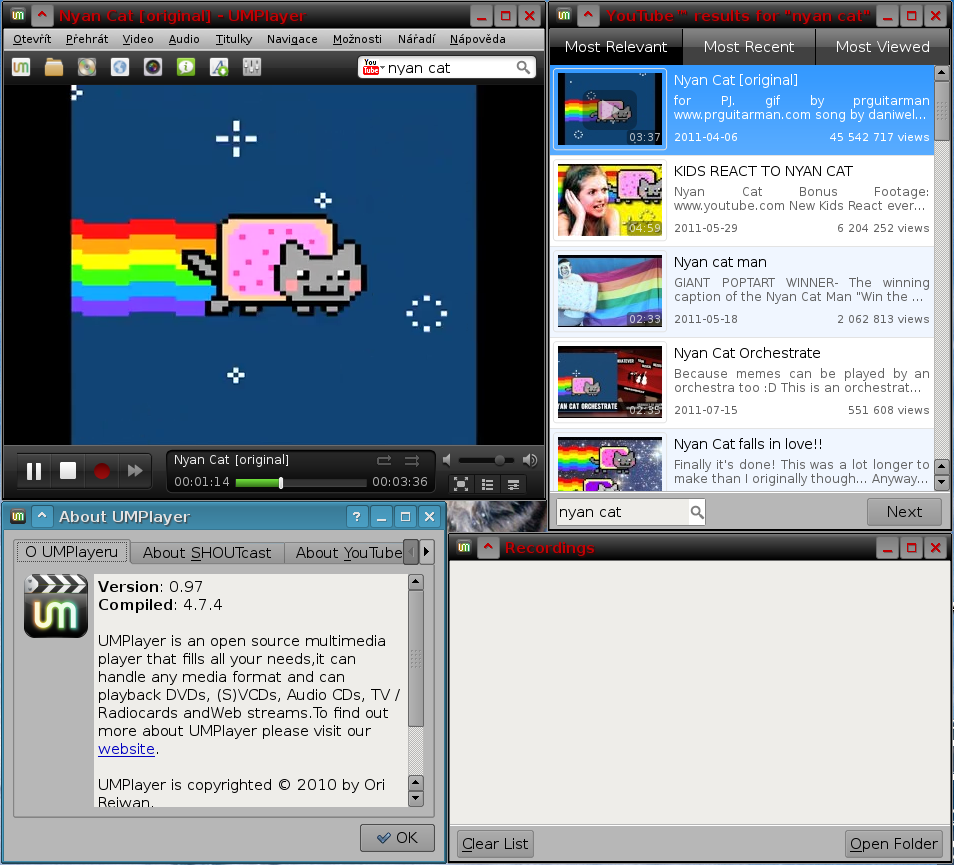Open the Navigace menu
The height and width of the screenshot is (865, 954).
coord(292,39)
